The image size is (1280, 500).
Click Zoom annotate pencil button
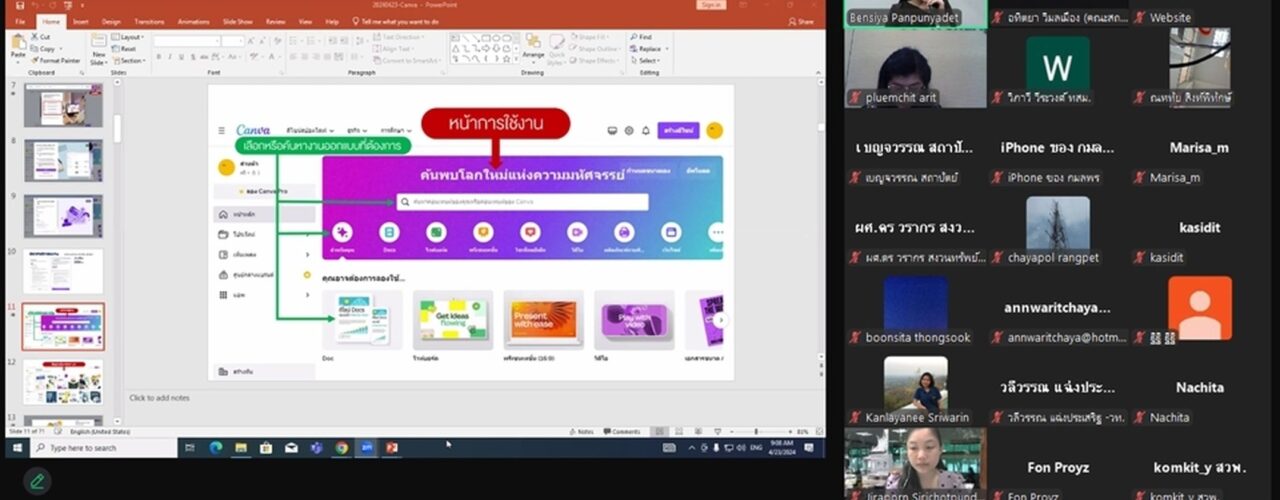coord(37,481)
